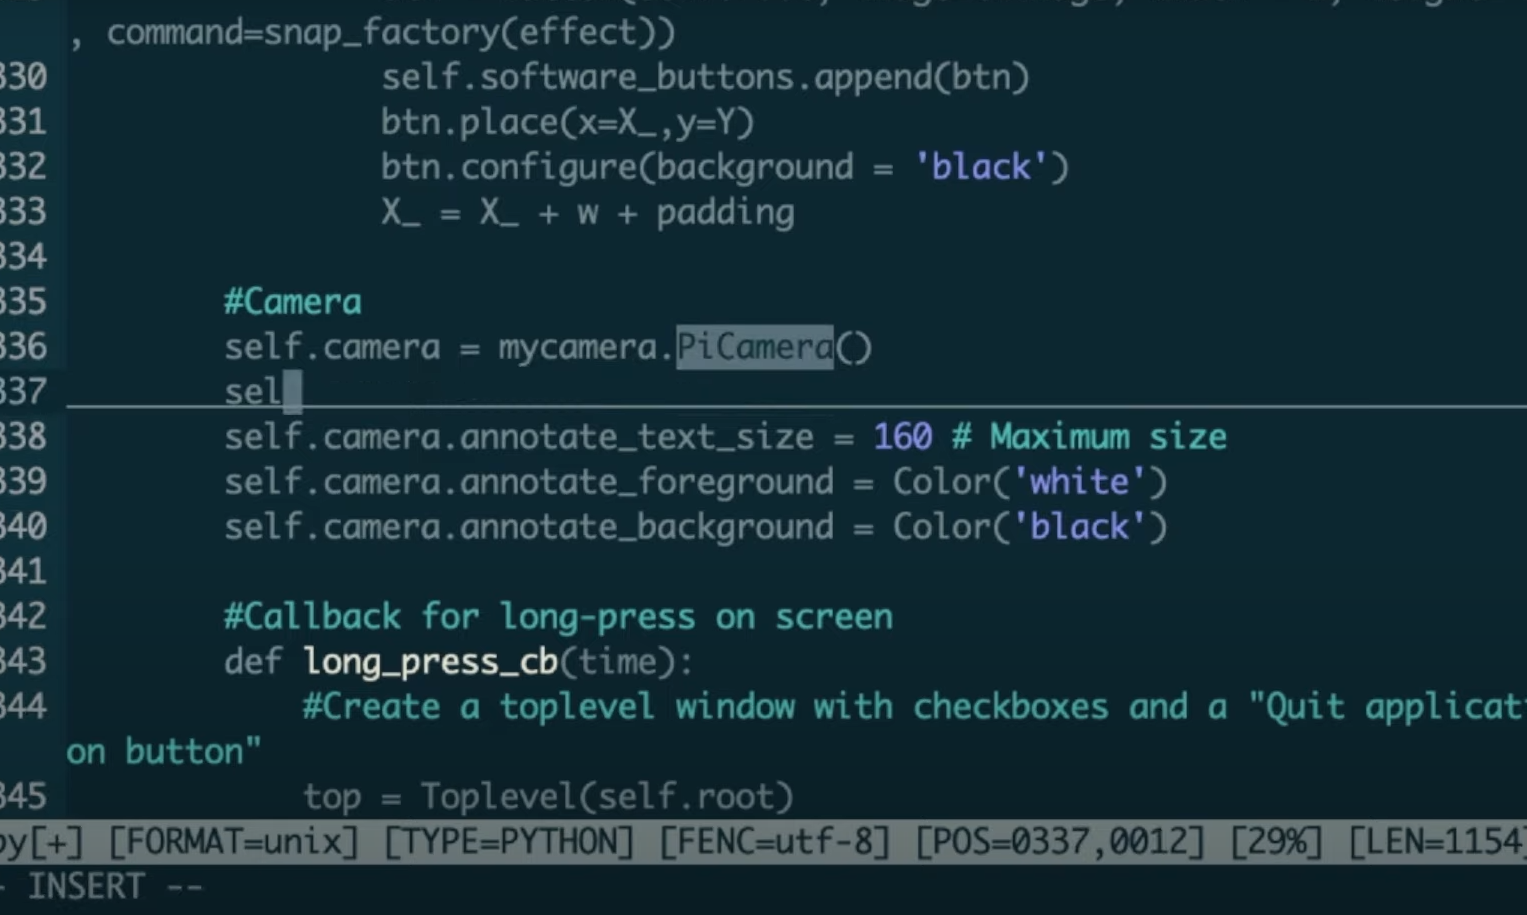Click the [FENC=utf-8] encoding indicator
The image size is (1527, 915).
tap(774, 842)
